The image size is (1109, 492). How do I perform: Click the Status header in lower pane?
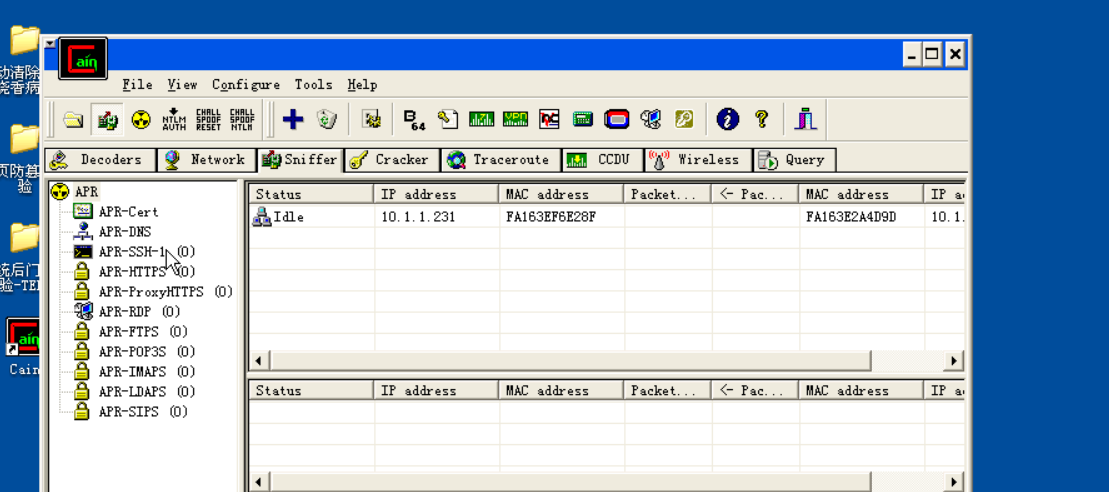(311, 390)
